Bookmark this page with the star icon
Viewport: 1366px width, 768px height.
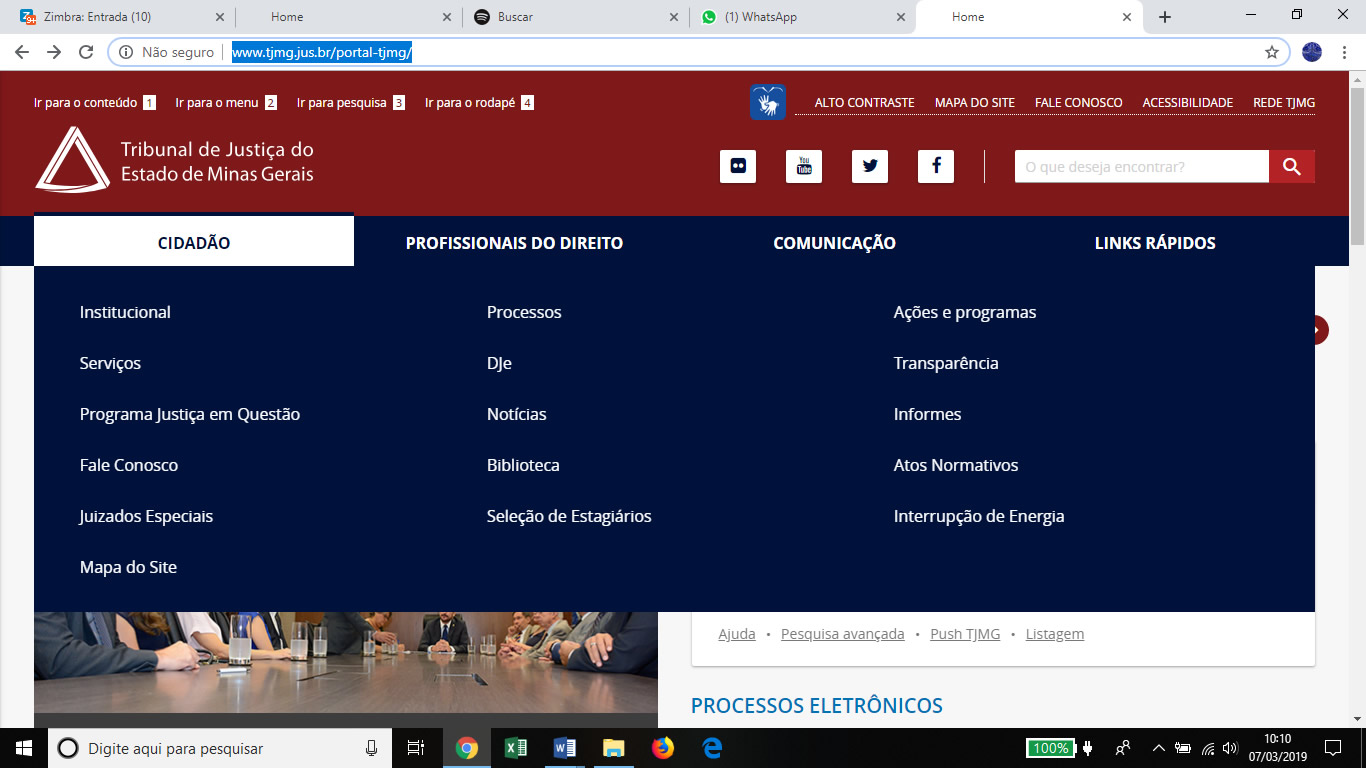(1272, 52)
